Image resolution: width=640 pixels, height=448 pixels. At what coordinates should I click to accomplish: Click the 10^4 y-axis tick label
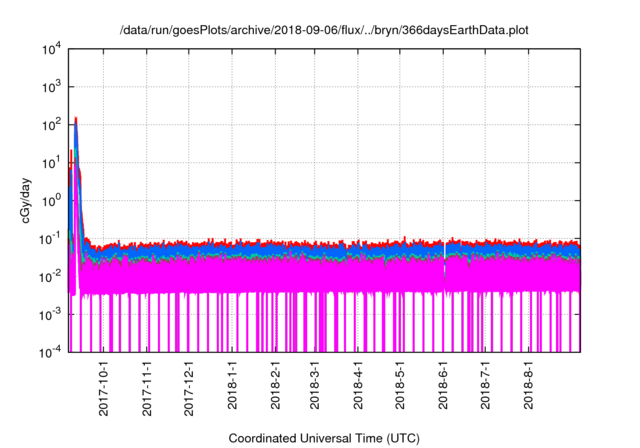click(x=51, y=49)
